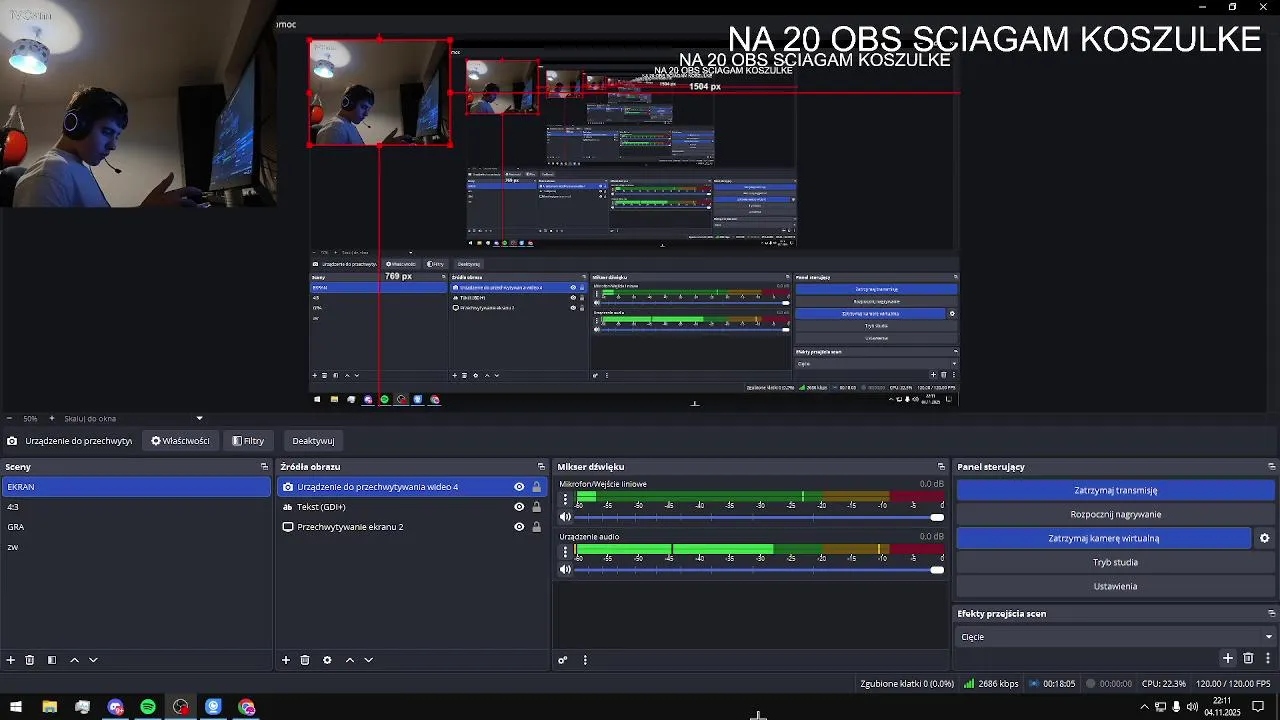
Task: Add a new scene with plus icon
Action: pyautogui.click(x=11, y=660)
